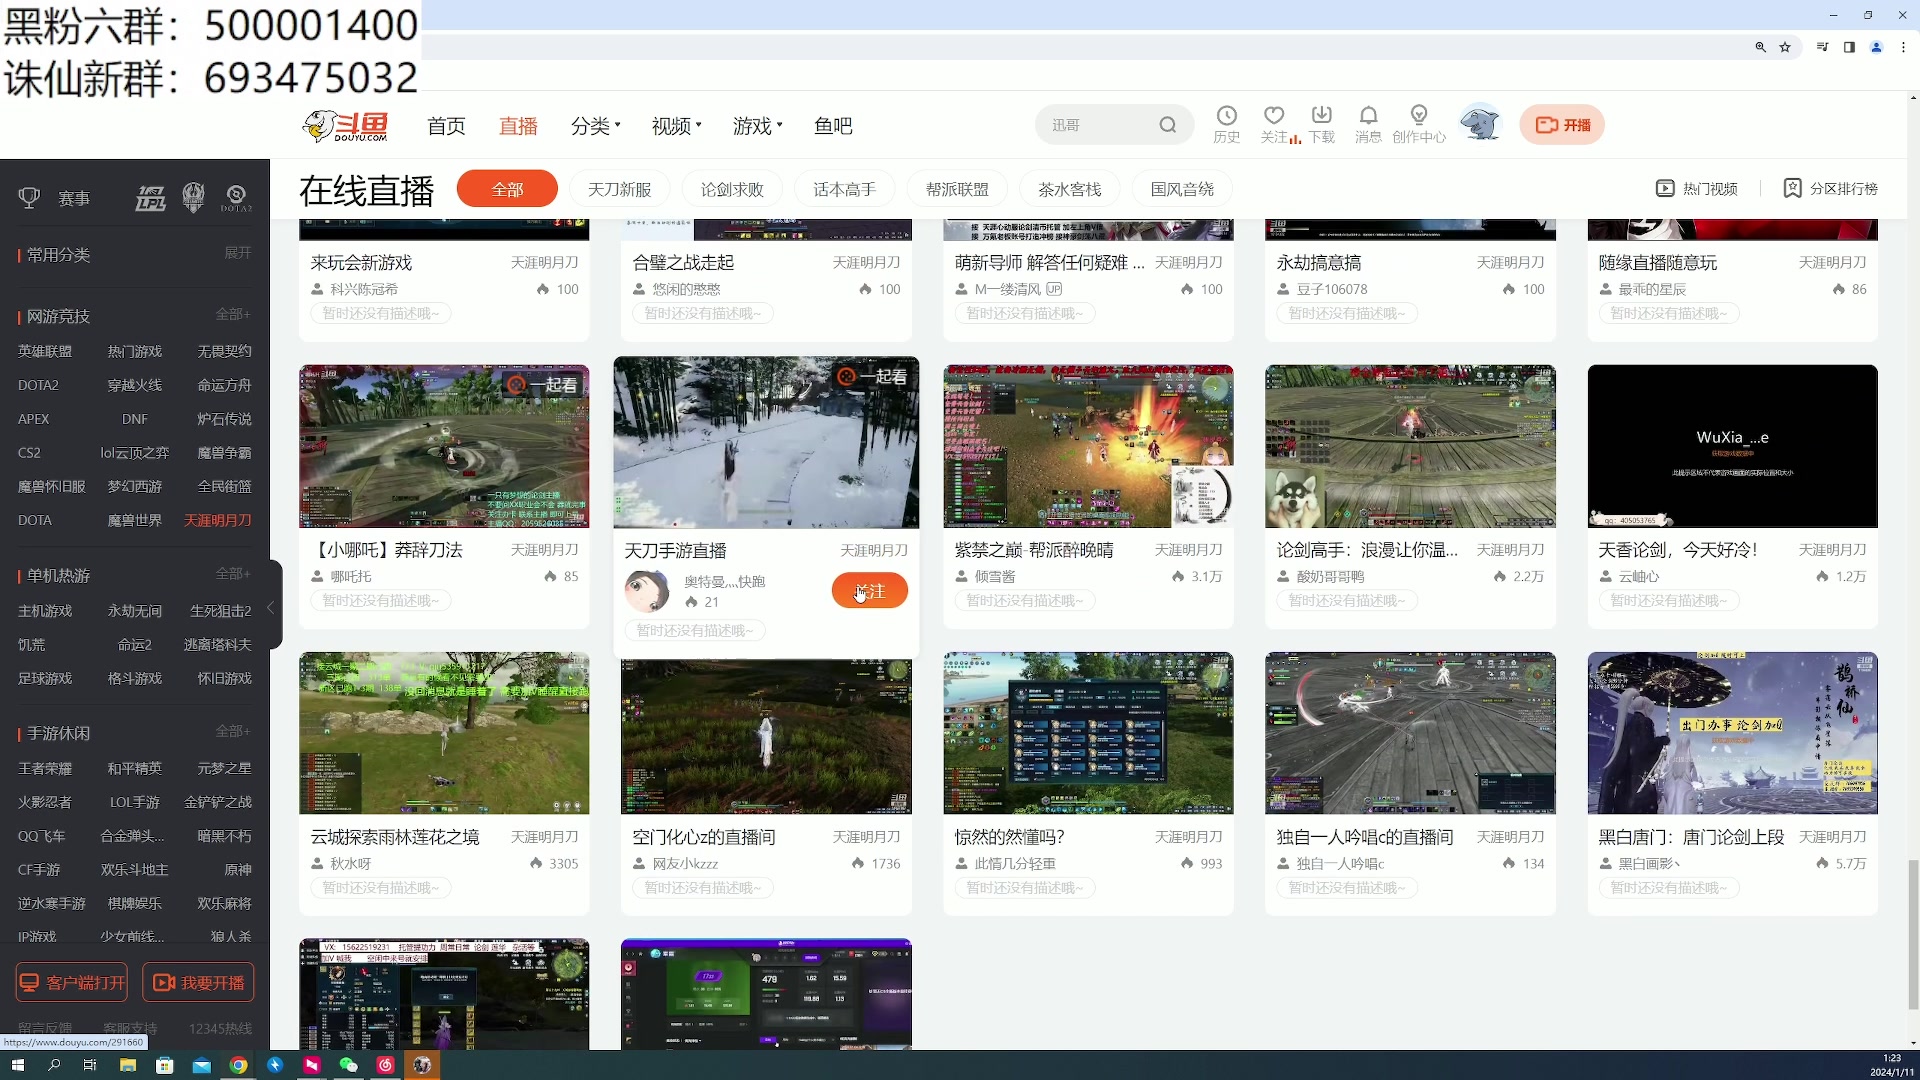This screenshot has height=1080, width=1920.
Task: Click the search magnifier icon
Action: click(x=1168, y=124)
